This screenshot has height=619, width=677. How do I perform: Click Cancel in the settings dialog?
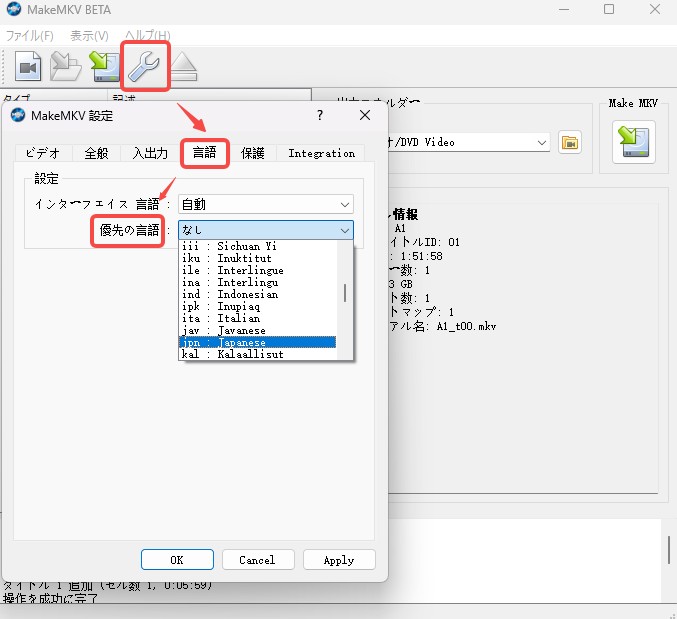tap(258, 560)
